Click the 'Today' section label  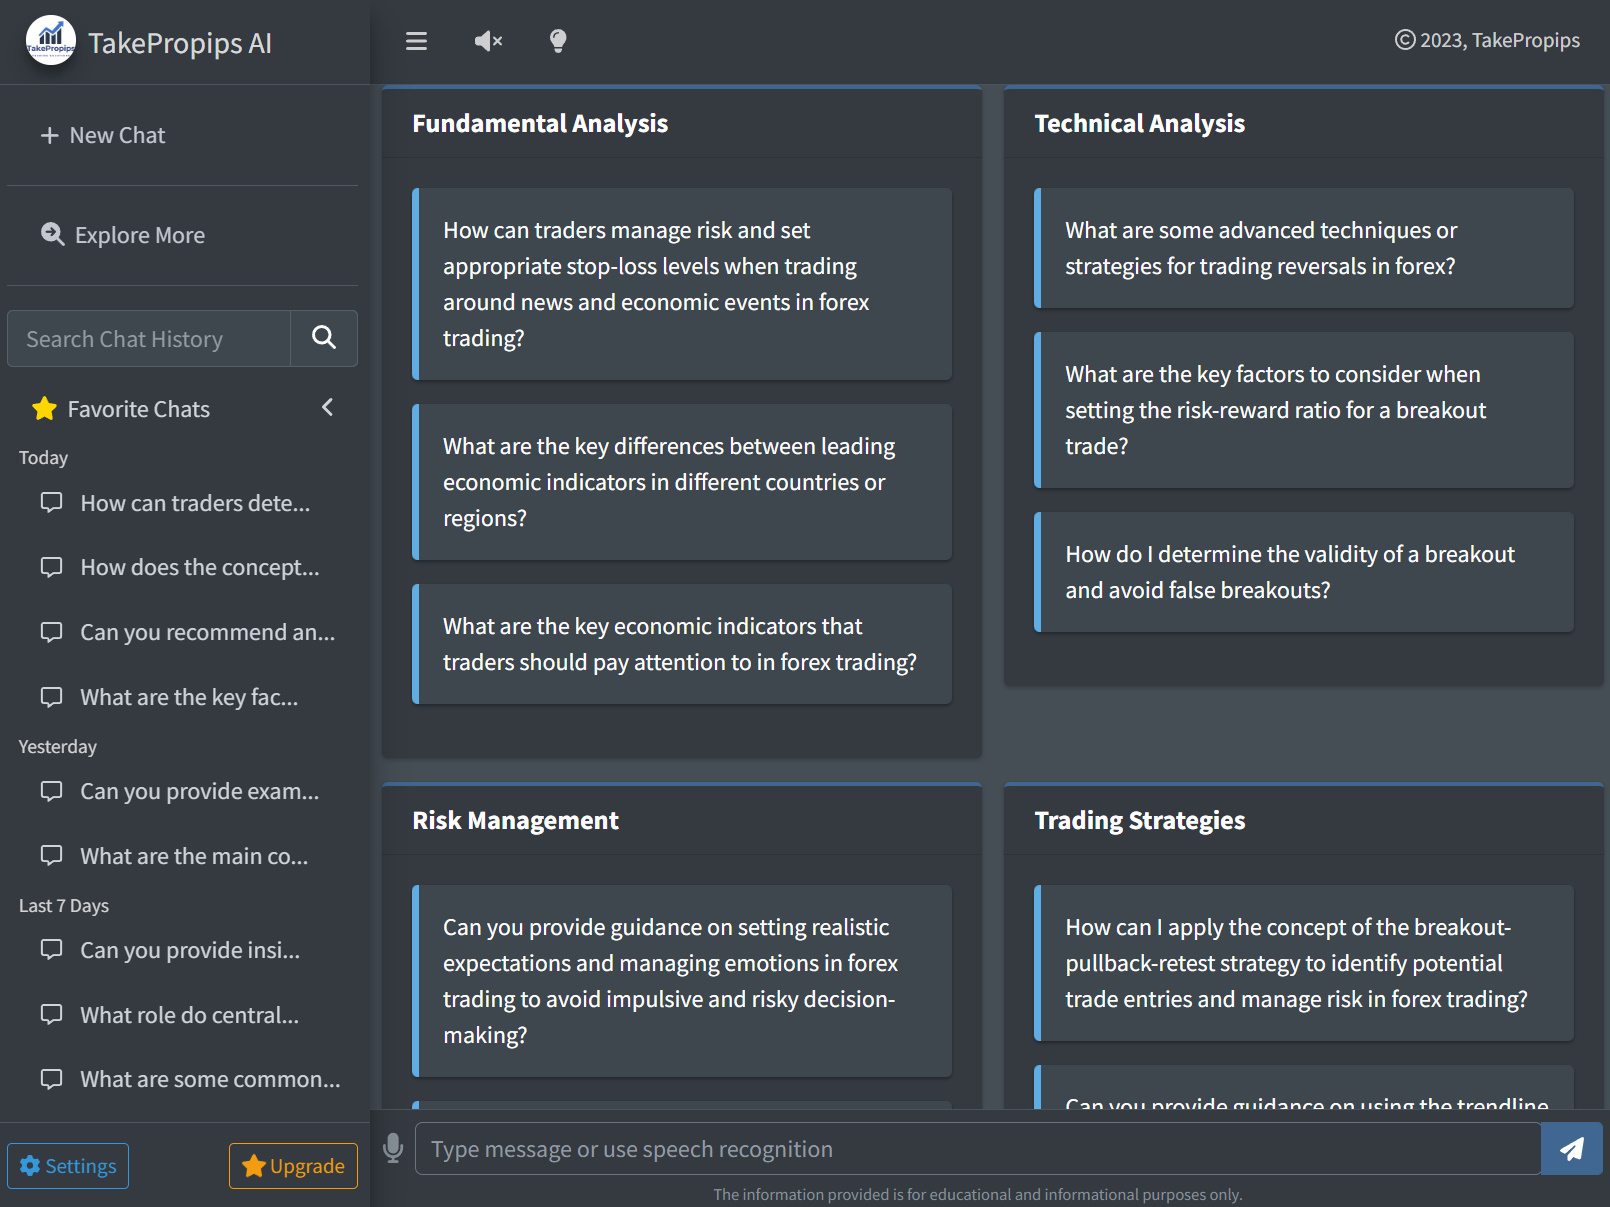(43, 458)
